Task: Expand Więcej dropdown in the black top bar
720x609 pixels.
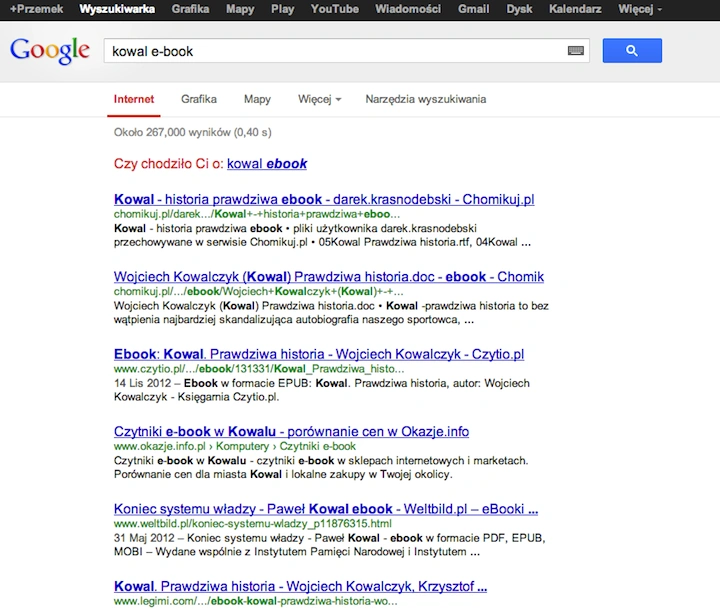Action: (x=640, y=9)
